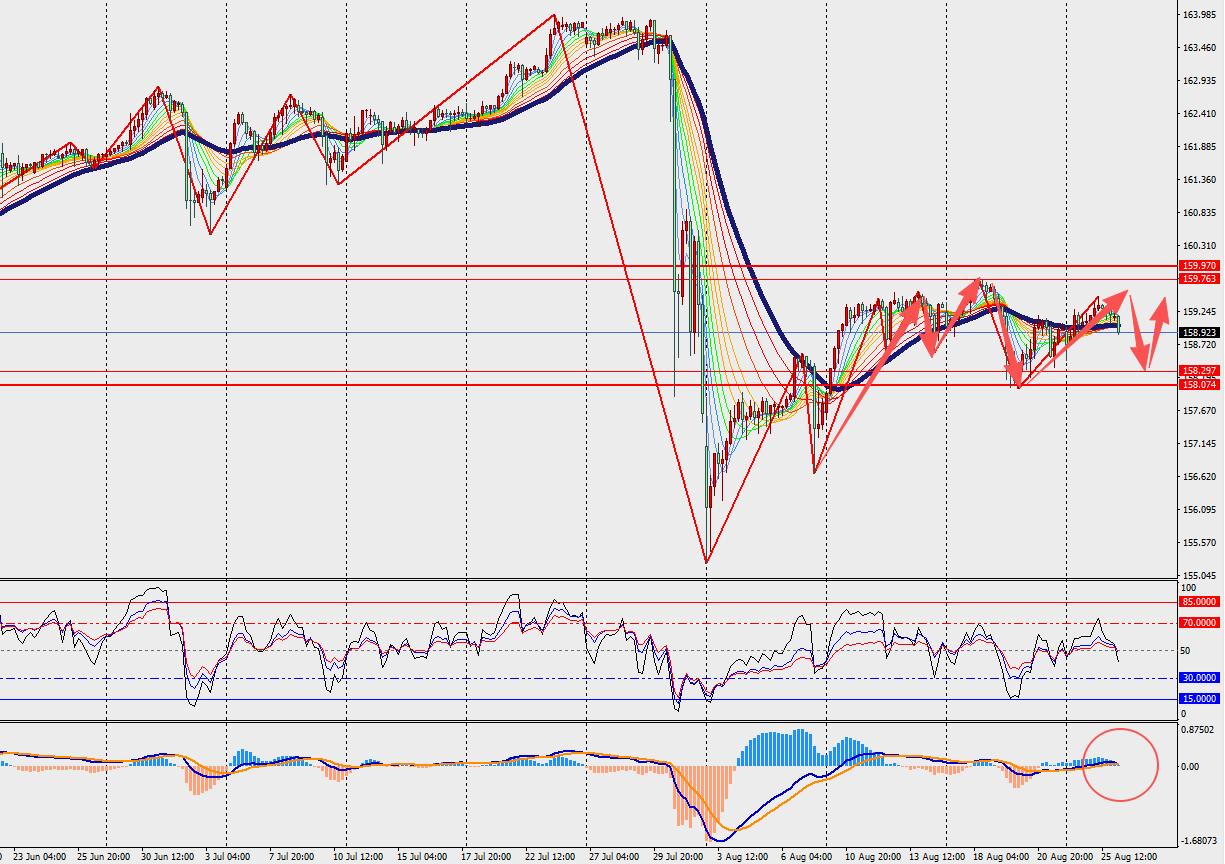Select the 163.985 top price axis label

tap(1198, 14)
